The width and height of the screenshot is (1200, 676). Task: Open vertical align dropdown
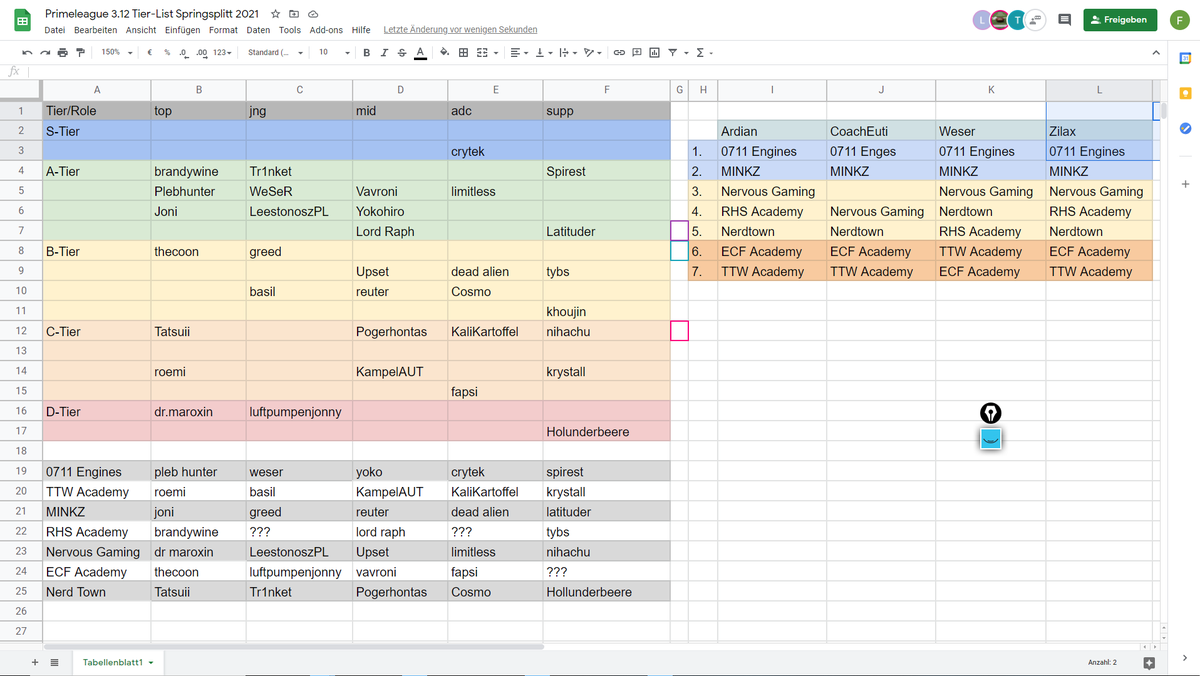pos(543,52)
